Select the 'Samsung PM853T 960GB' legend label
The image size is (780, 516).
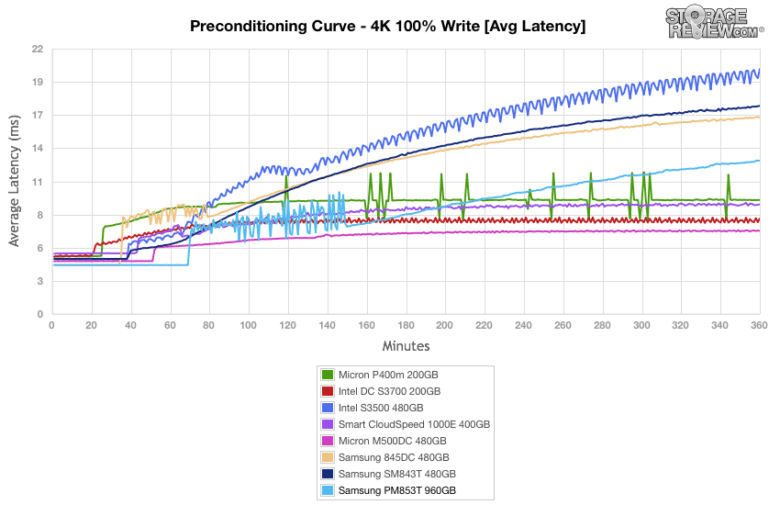click(397, 490)
